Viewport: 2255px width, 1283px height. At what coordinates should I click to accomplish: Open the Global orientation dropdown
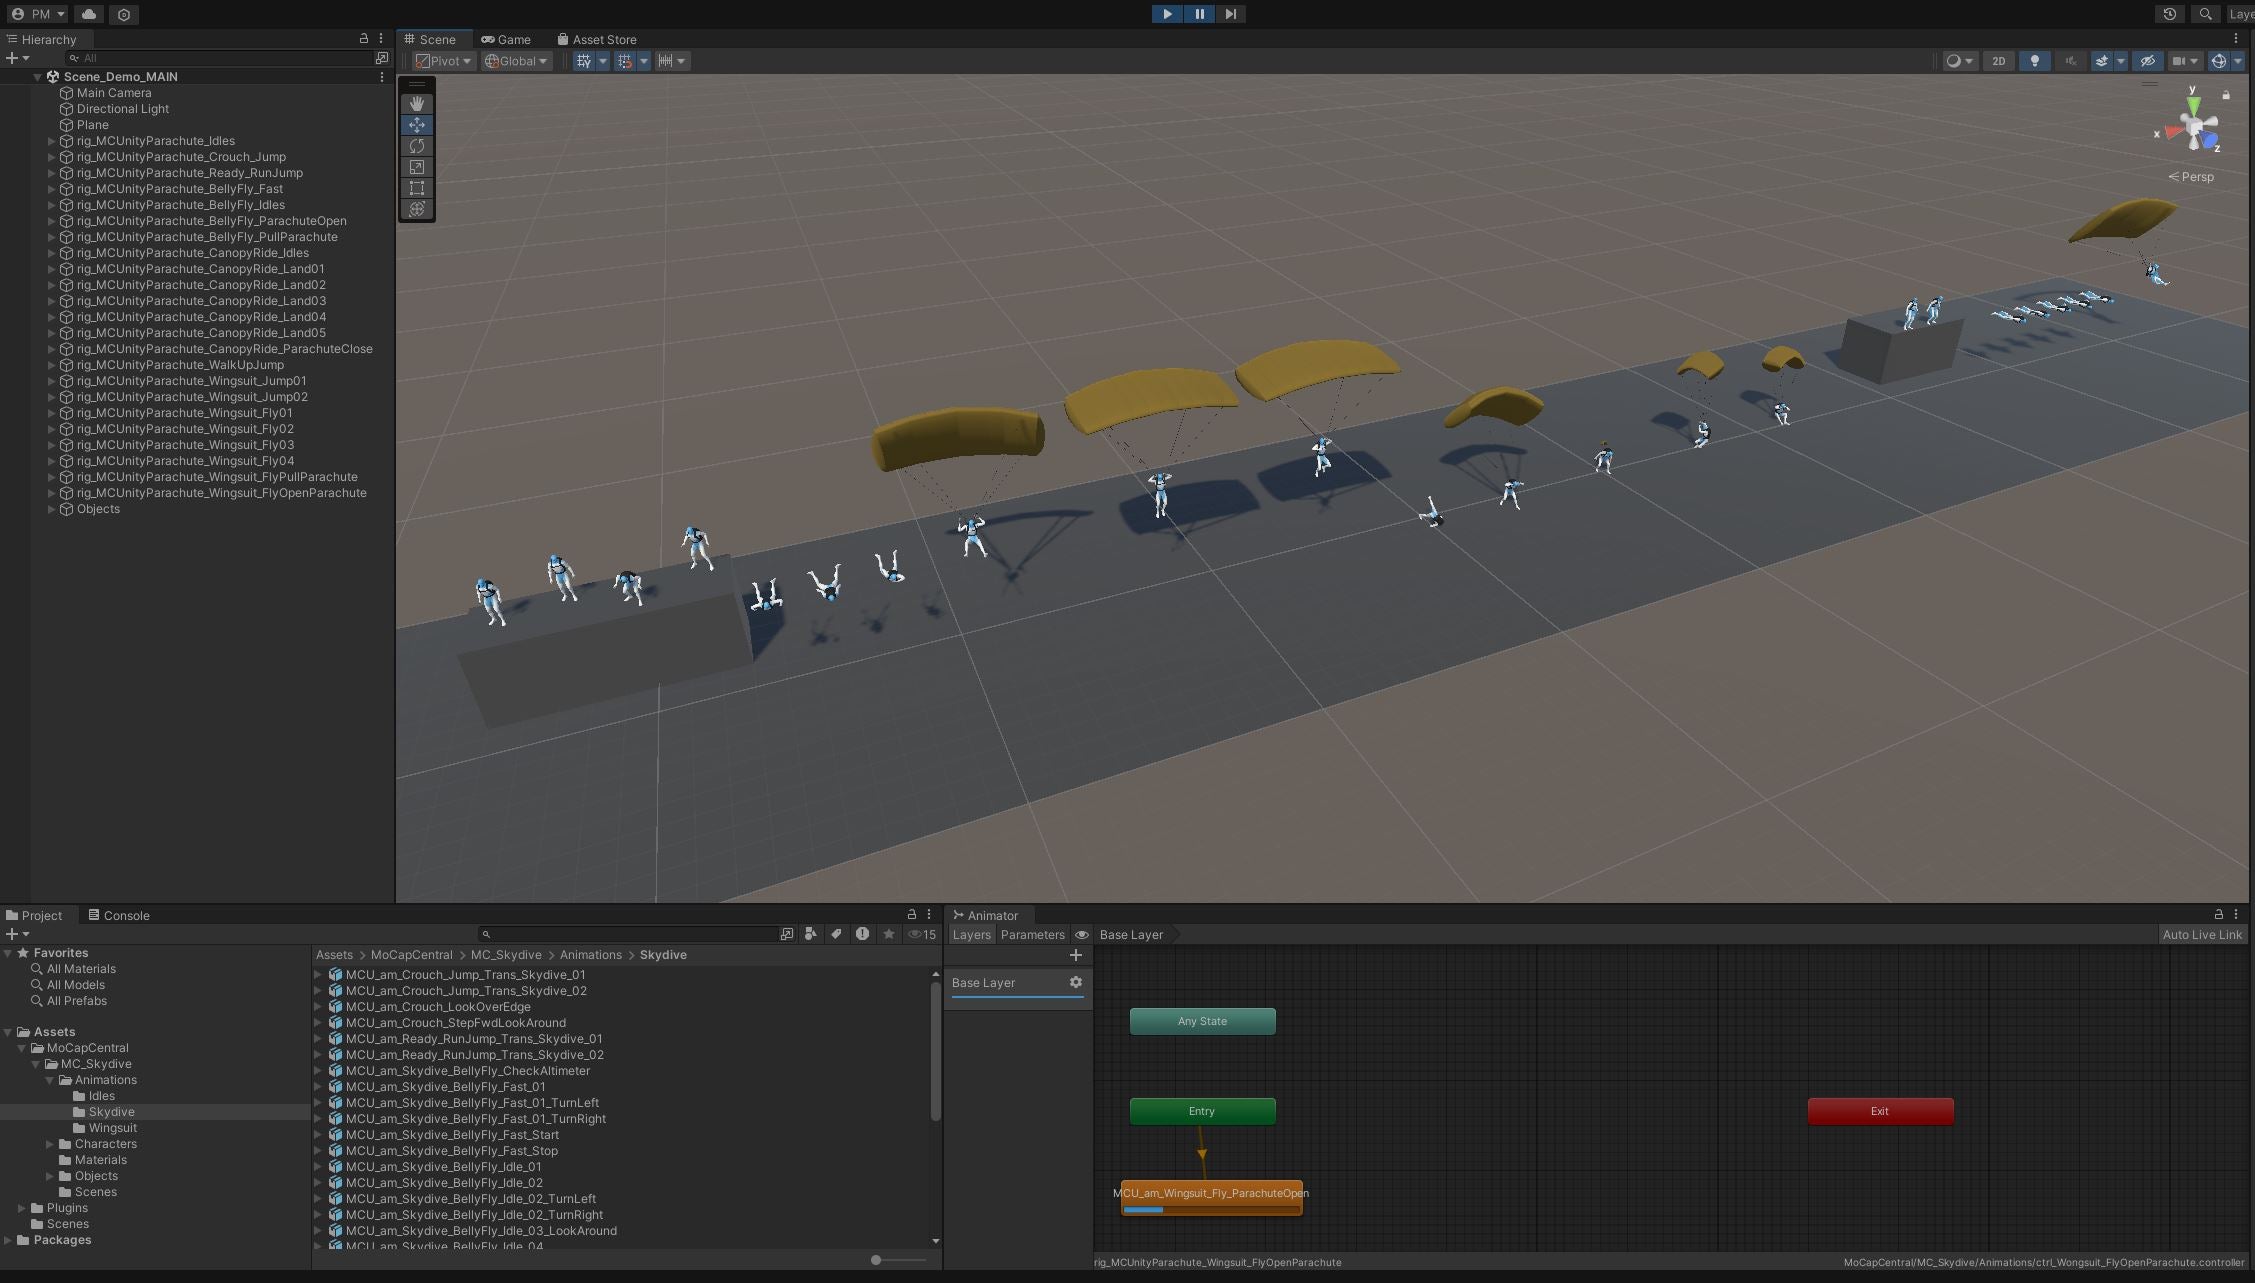click(516, 61)
